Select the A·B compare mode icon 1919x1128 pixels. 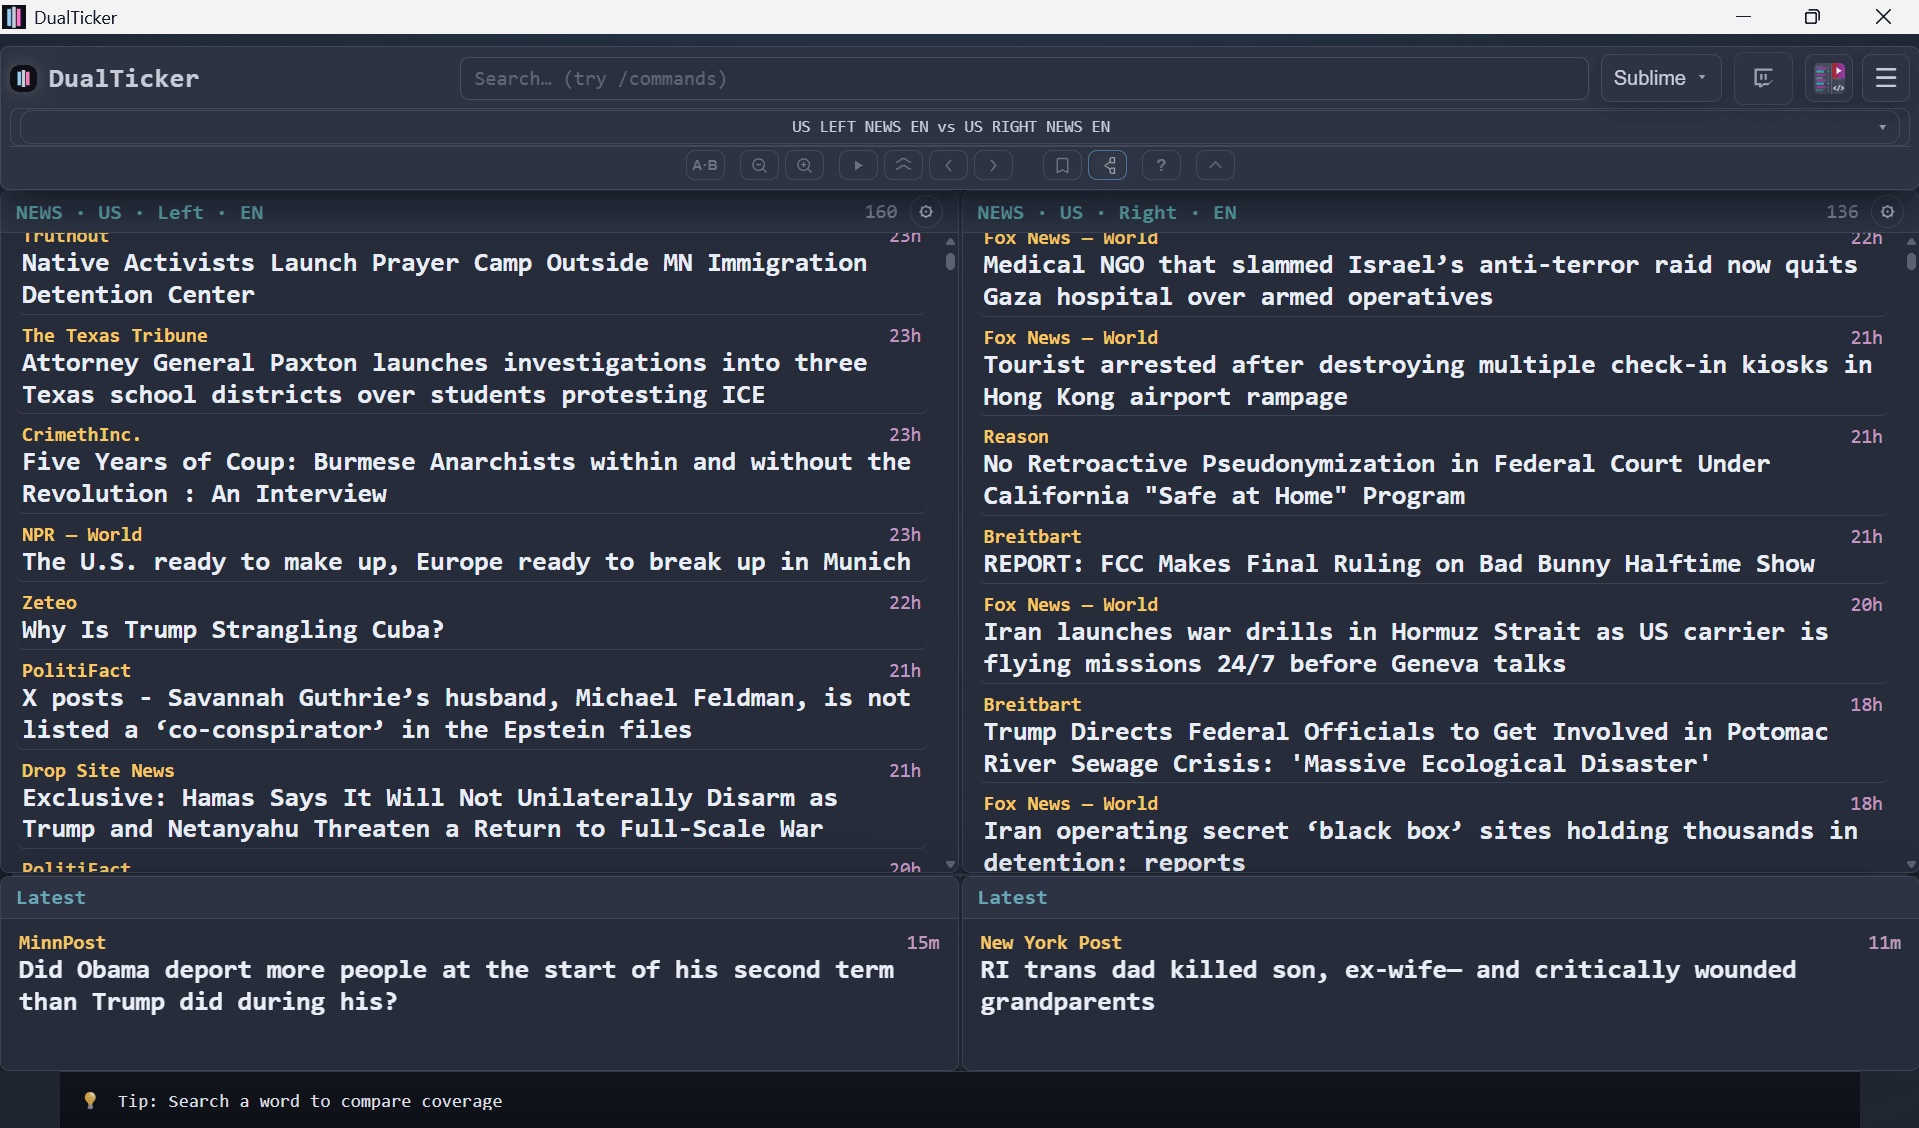[704, 165]
